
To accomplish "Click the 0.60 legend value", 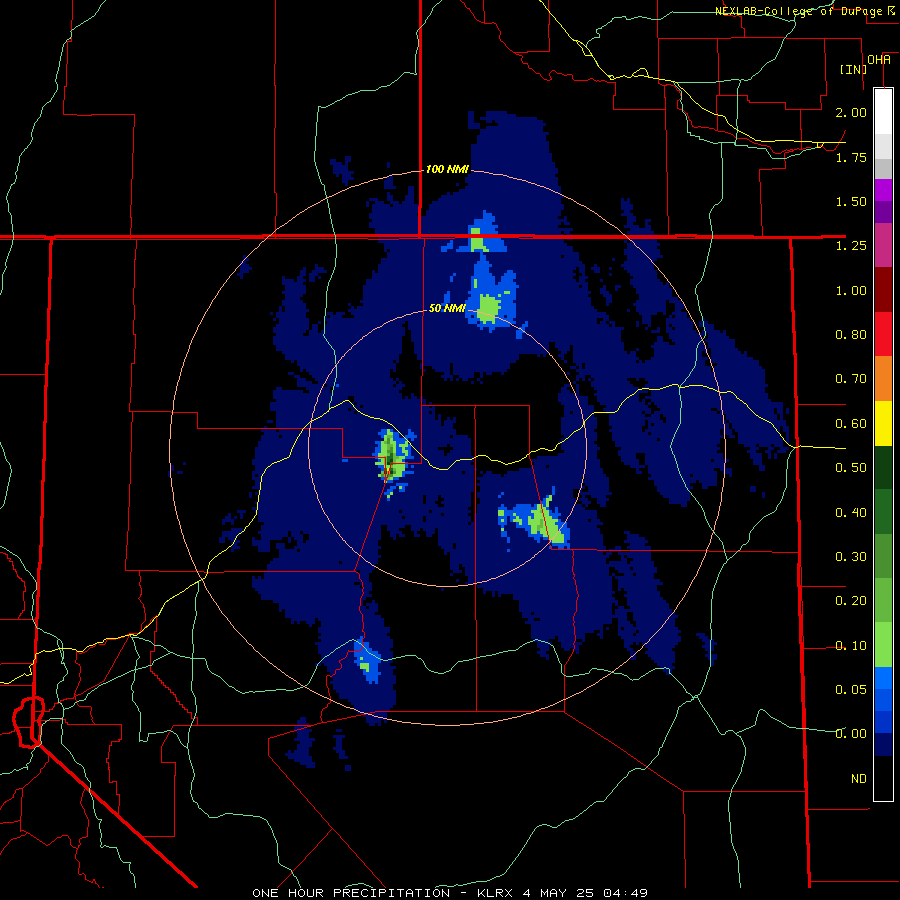I will [x=851, y=424].
